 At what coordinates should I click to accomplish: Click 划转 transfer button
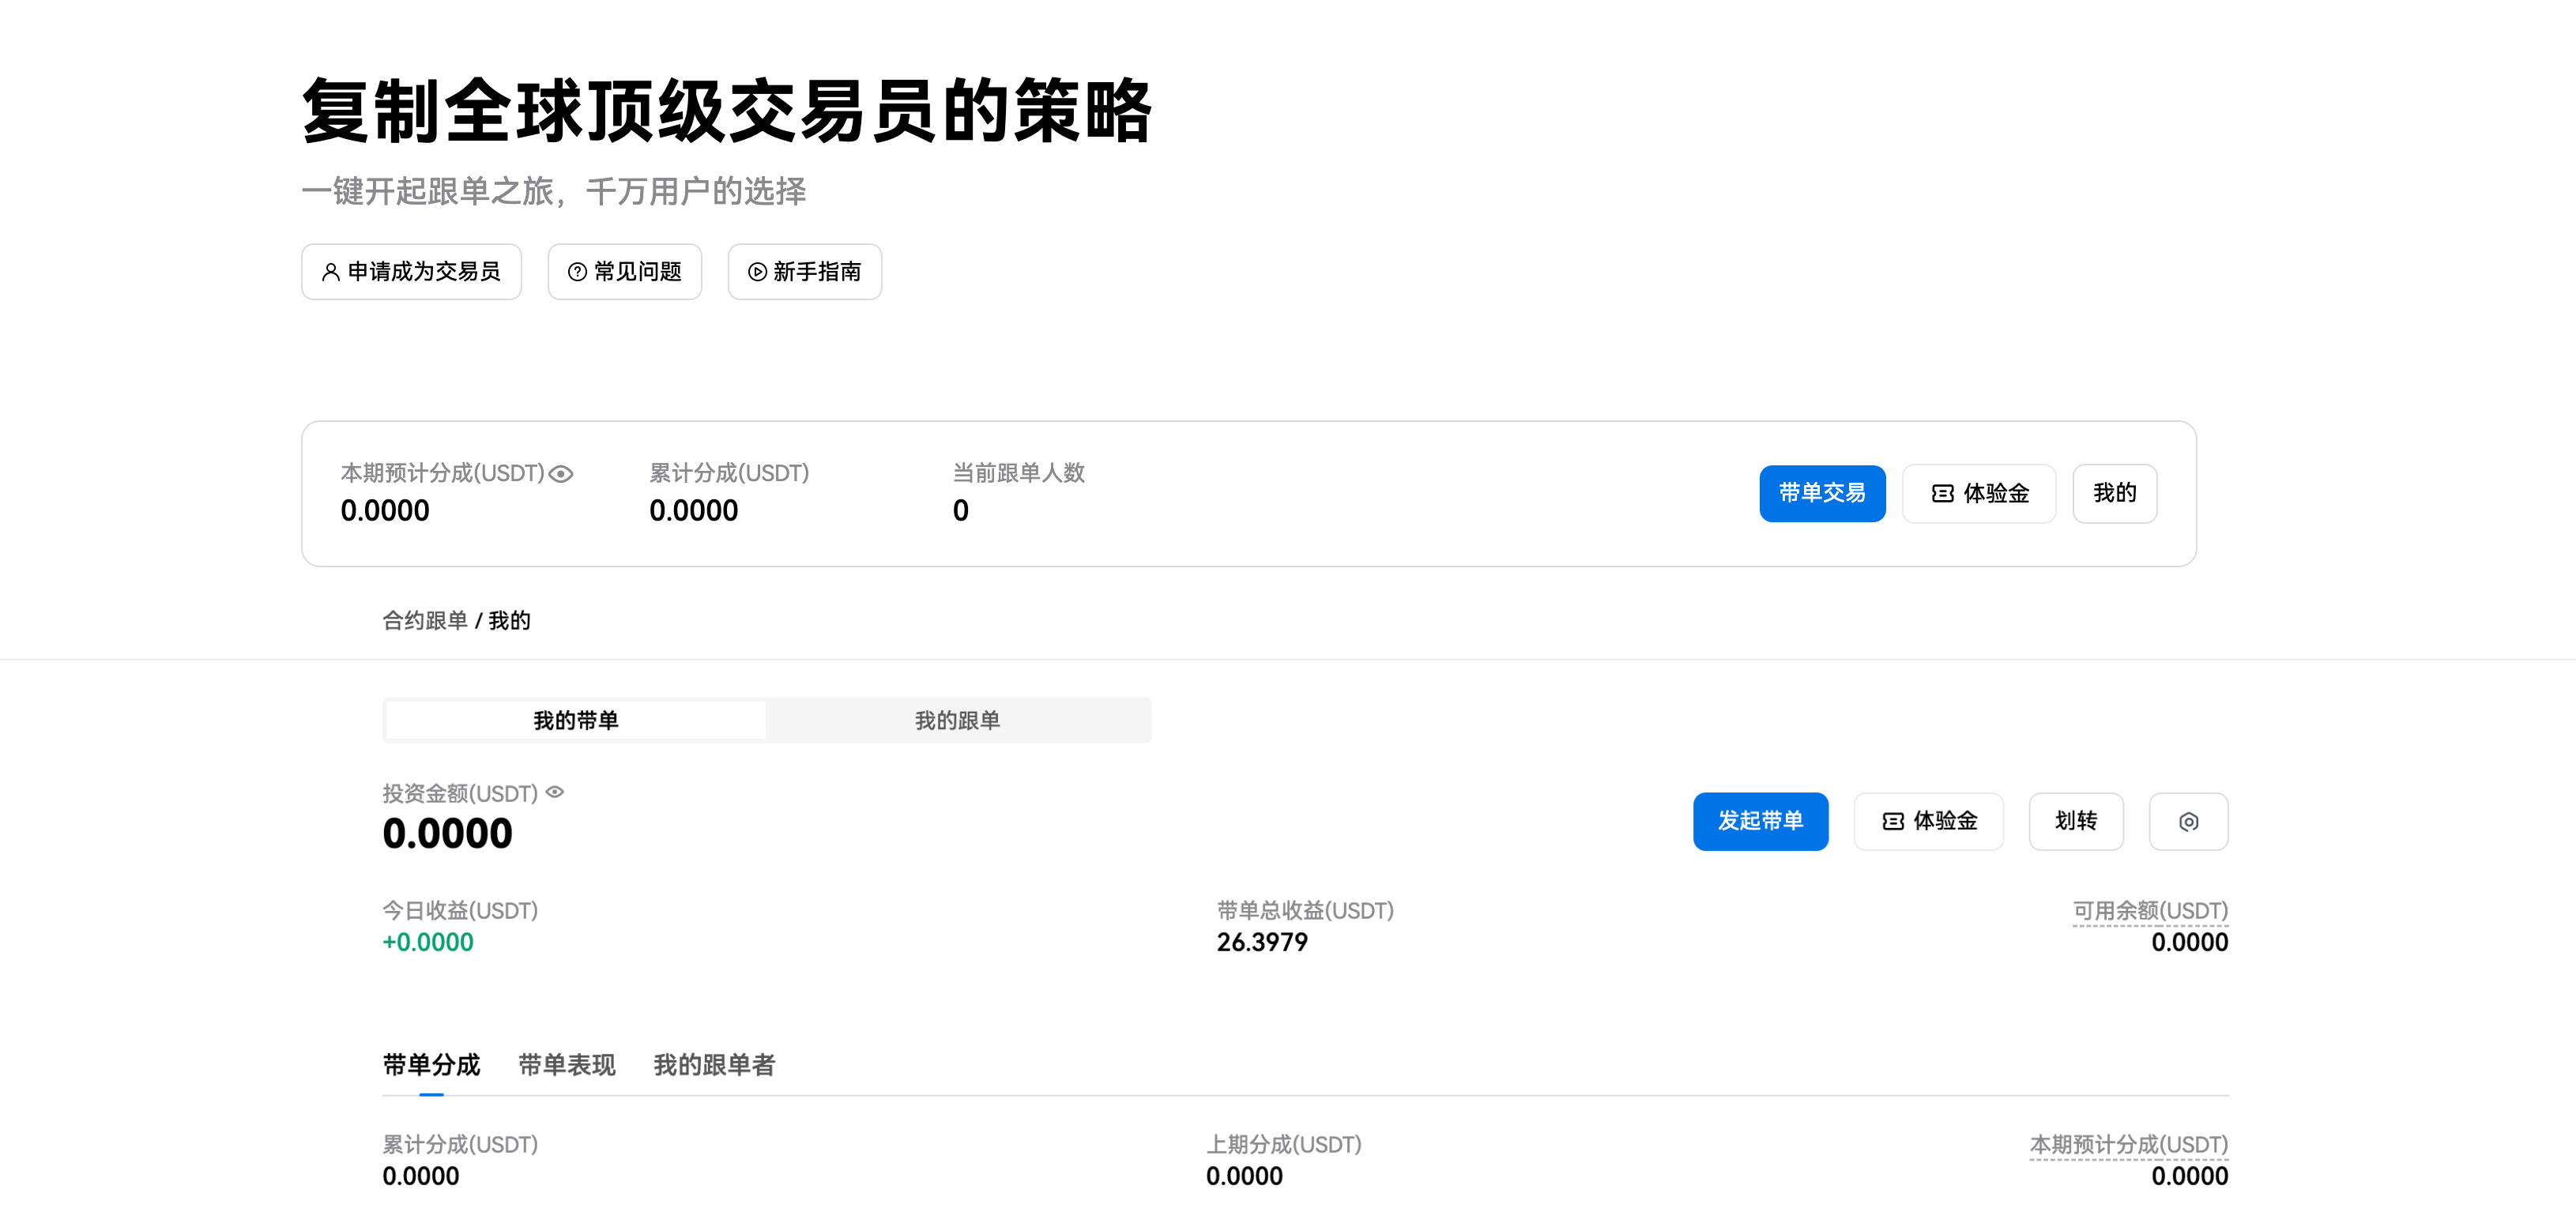click(2075, 821)
